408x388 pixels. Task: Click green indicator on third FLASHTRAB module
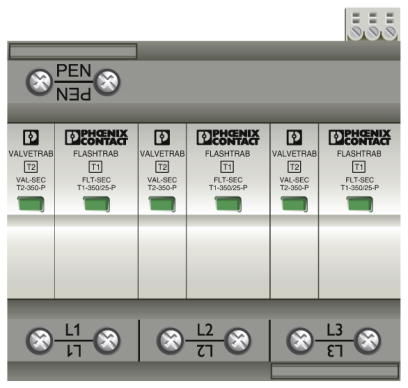click(360, 204)
